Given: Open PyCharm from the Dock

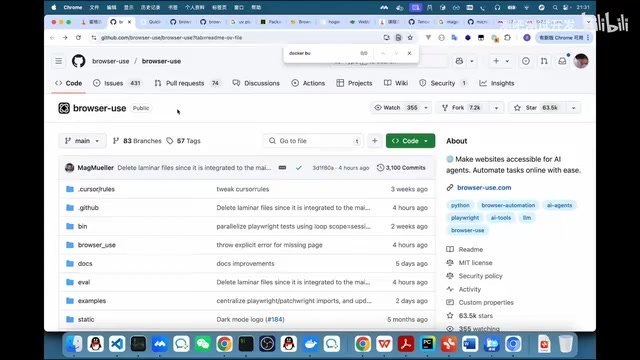Looking at the screenshot, I should click(427, 344).
